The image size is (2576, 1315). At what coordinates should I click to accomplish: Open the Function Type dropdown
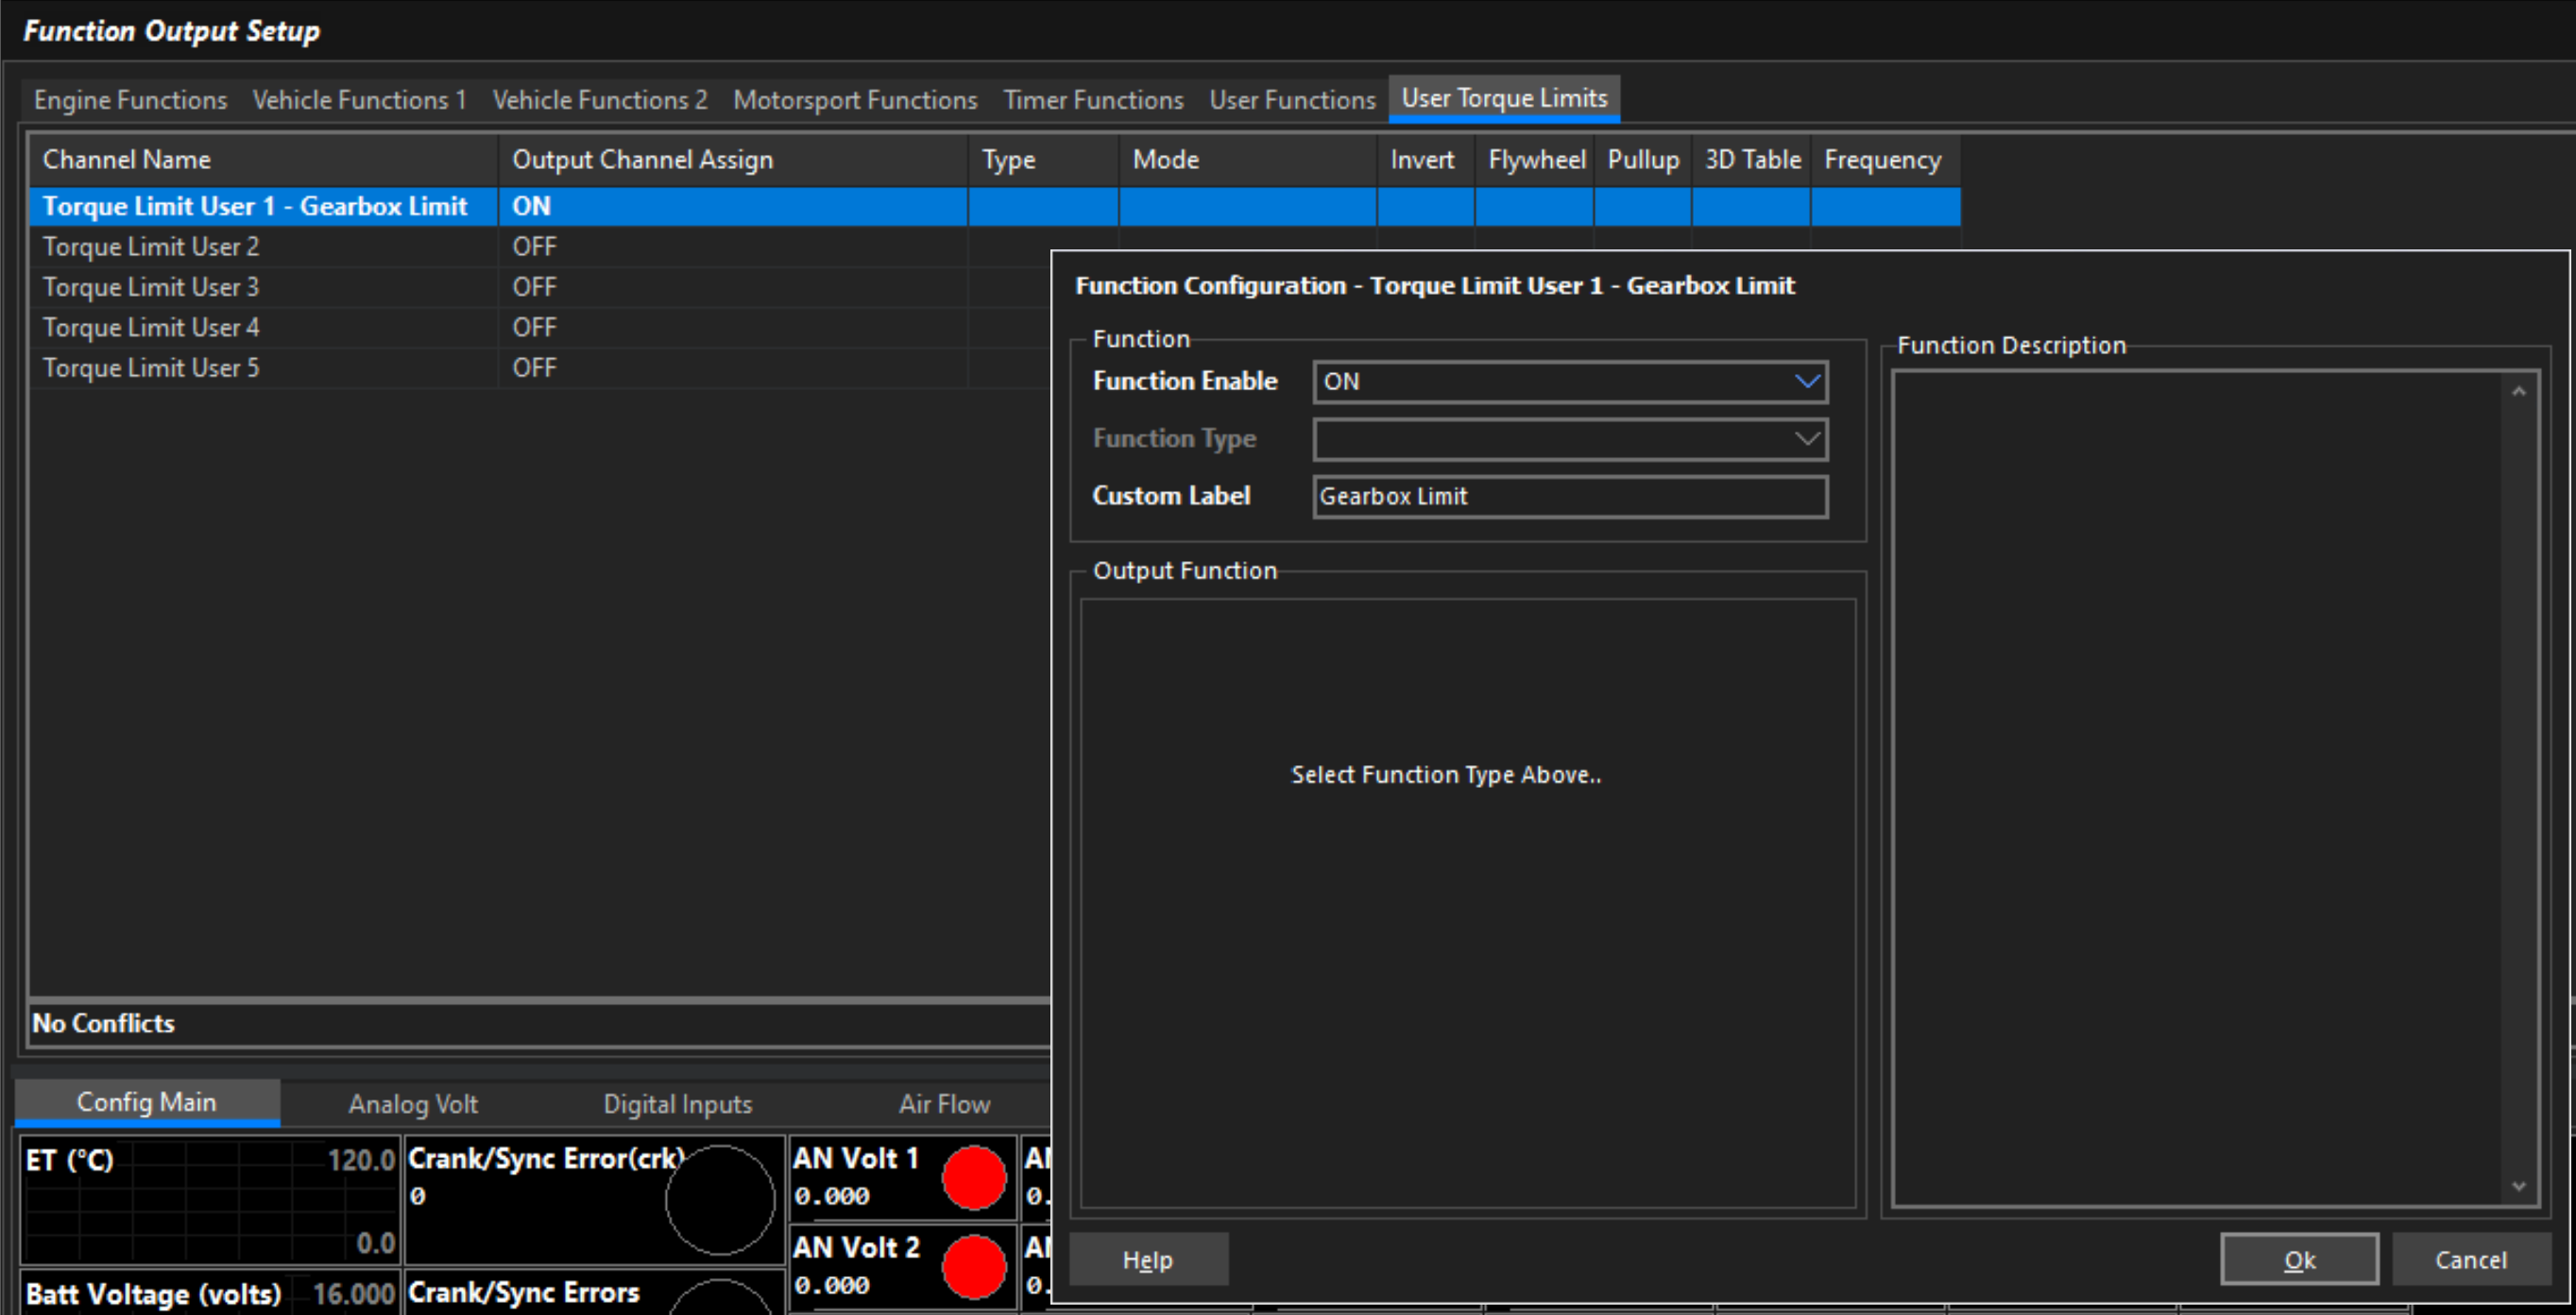coord(1570,439)
